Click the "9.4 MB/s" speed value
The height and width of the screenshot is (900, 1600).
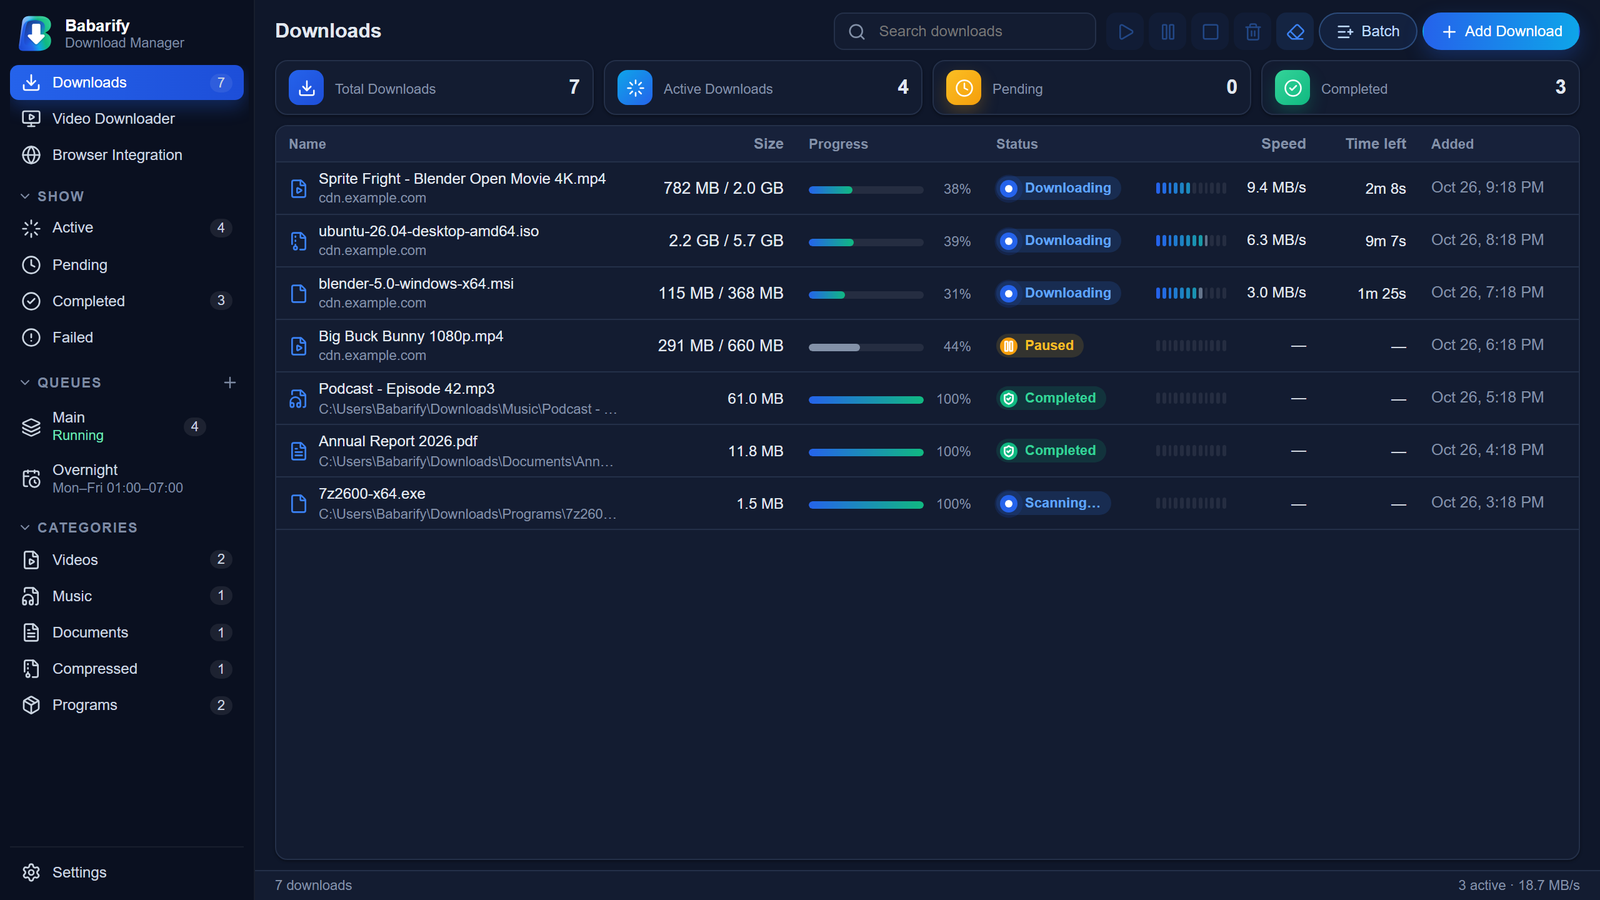(x=1276, y=188)
